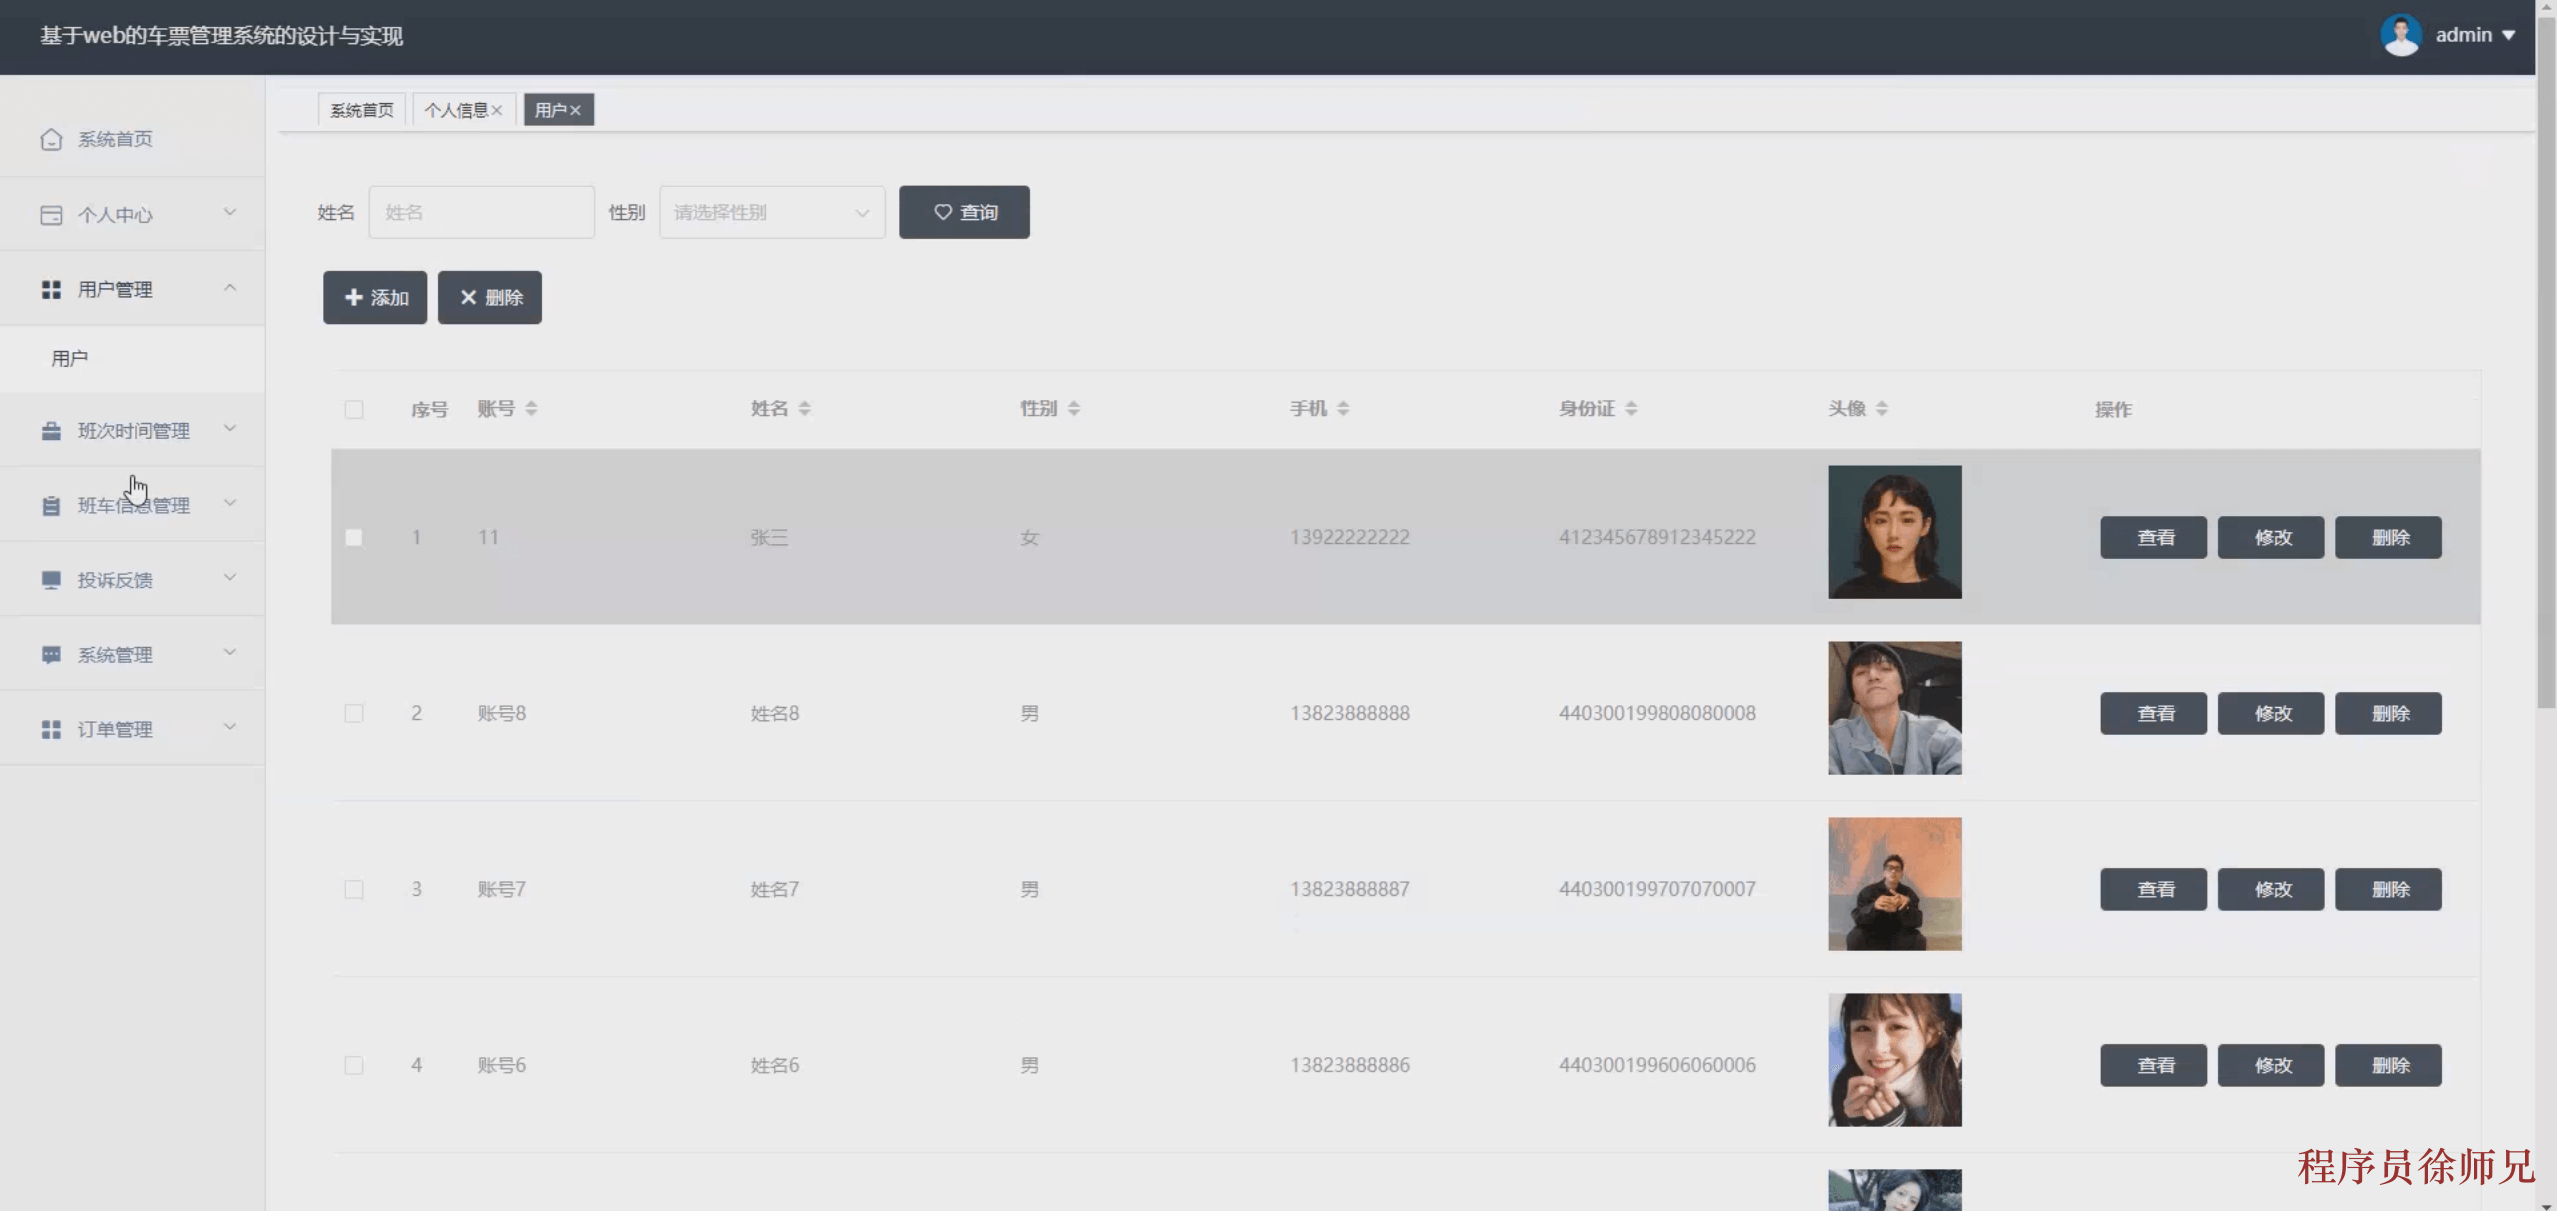Image resolution: width=2557 pixels, height=1211 pixels.
Task: Expand the 订单管理 menu chevron
Action: click(230, 727)
